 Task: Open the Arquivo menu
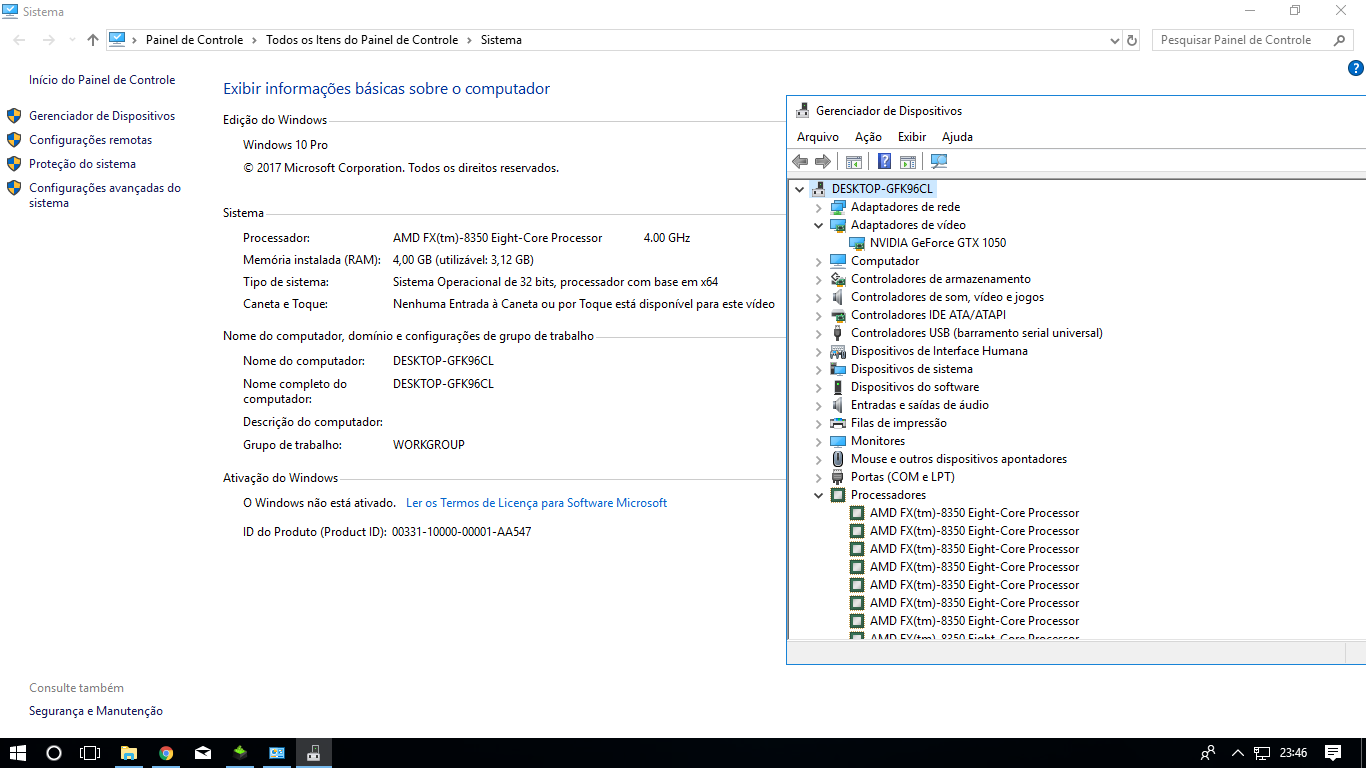pos(818,137)
